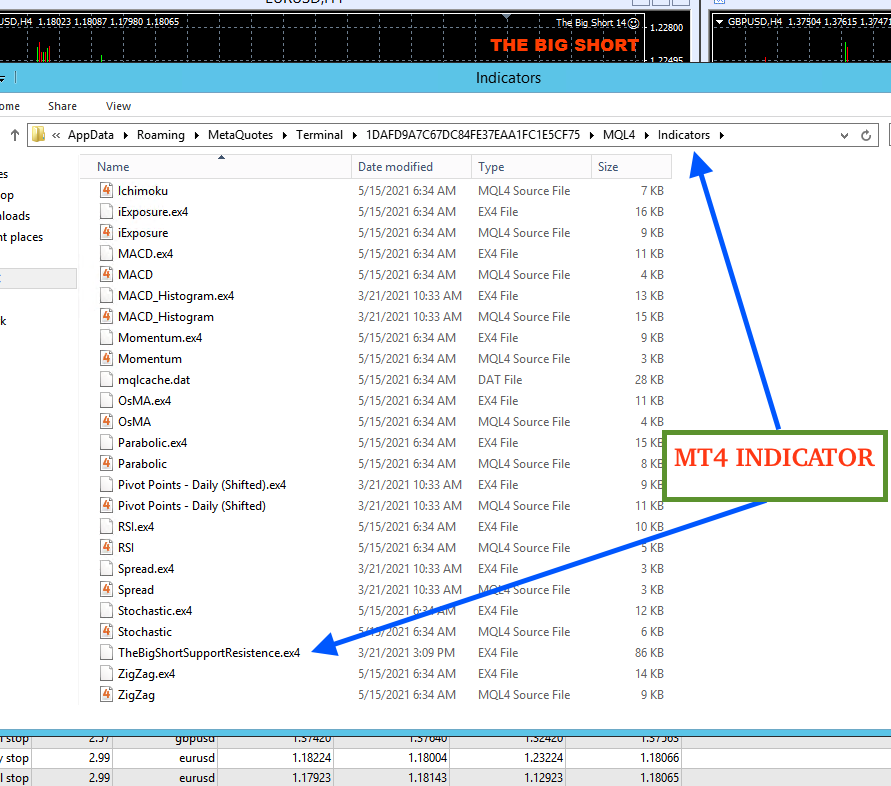Click the Stochastic.ex4 file icon
This screenshot has height=786, width=891.
(x=106, y=610)
